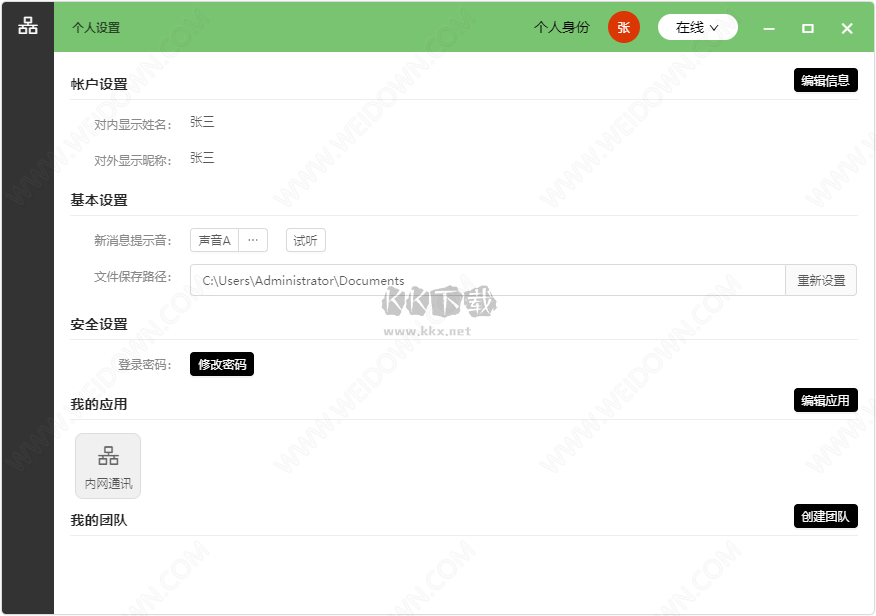Click the ··· icon beside 声音A

pos(253,240)
